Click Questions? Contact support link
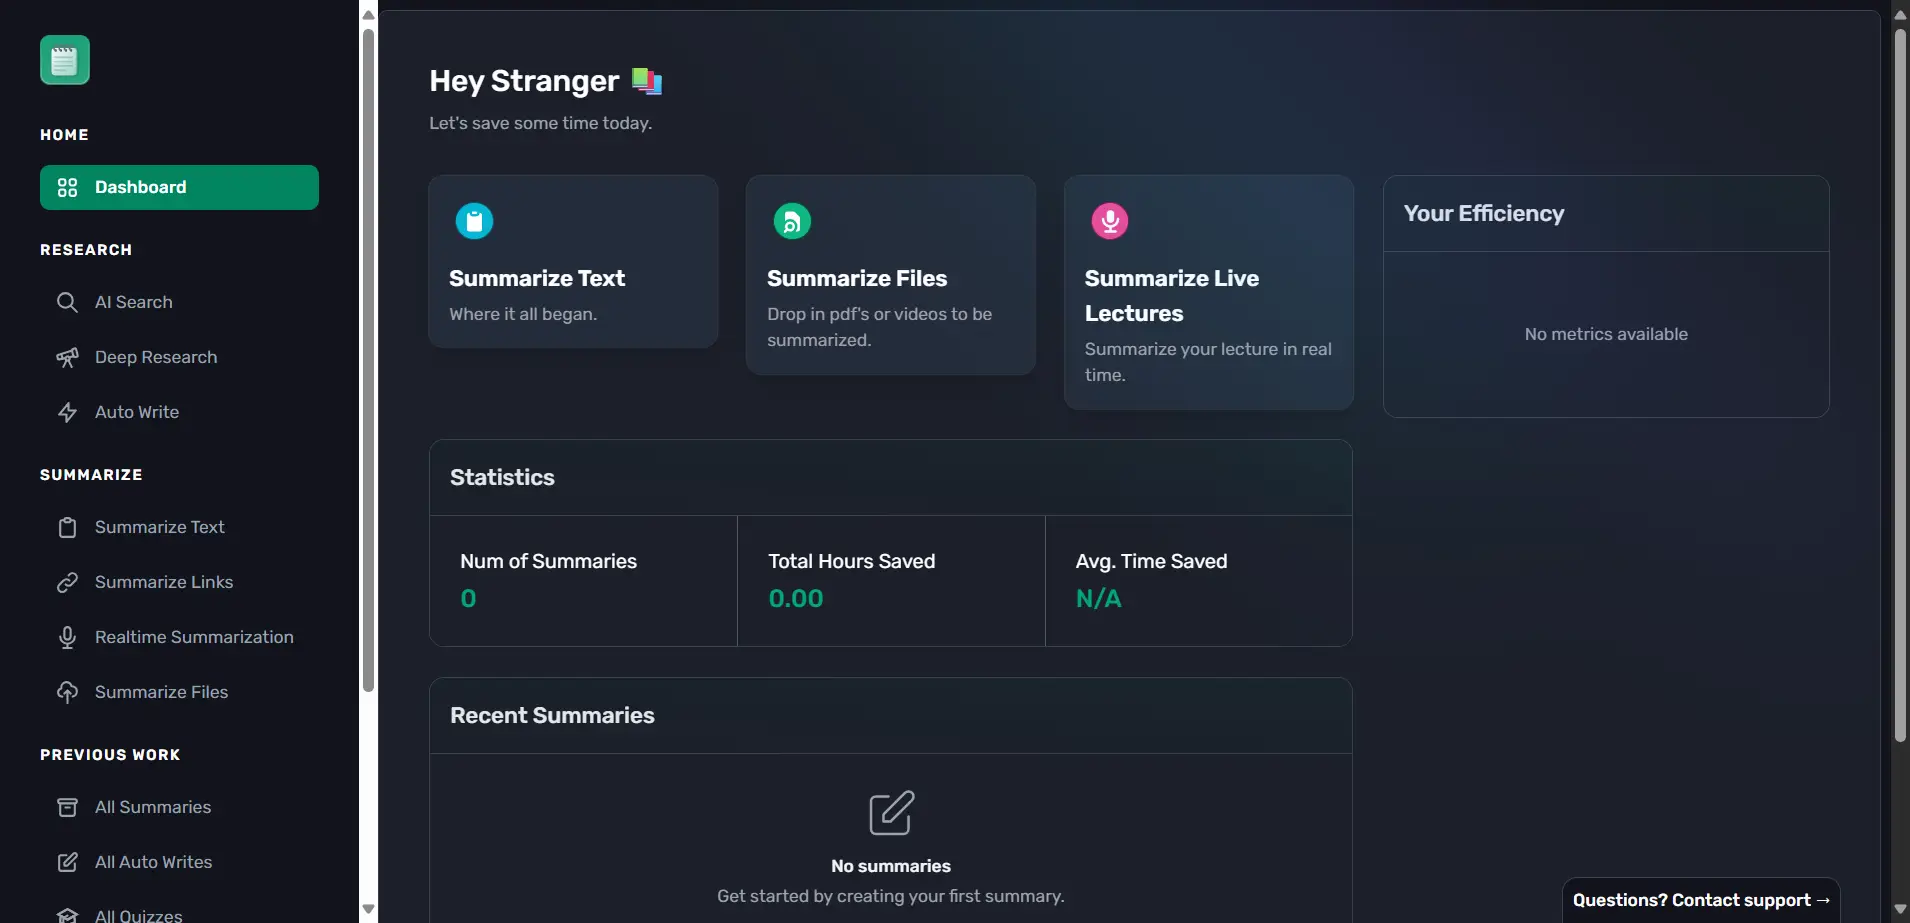The height and width of the screenshot is (923, 1910). (x=1700, y=900)
